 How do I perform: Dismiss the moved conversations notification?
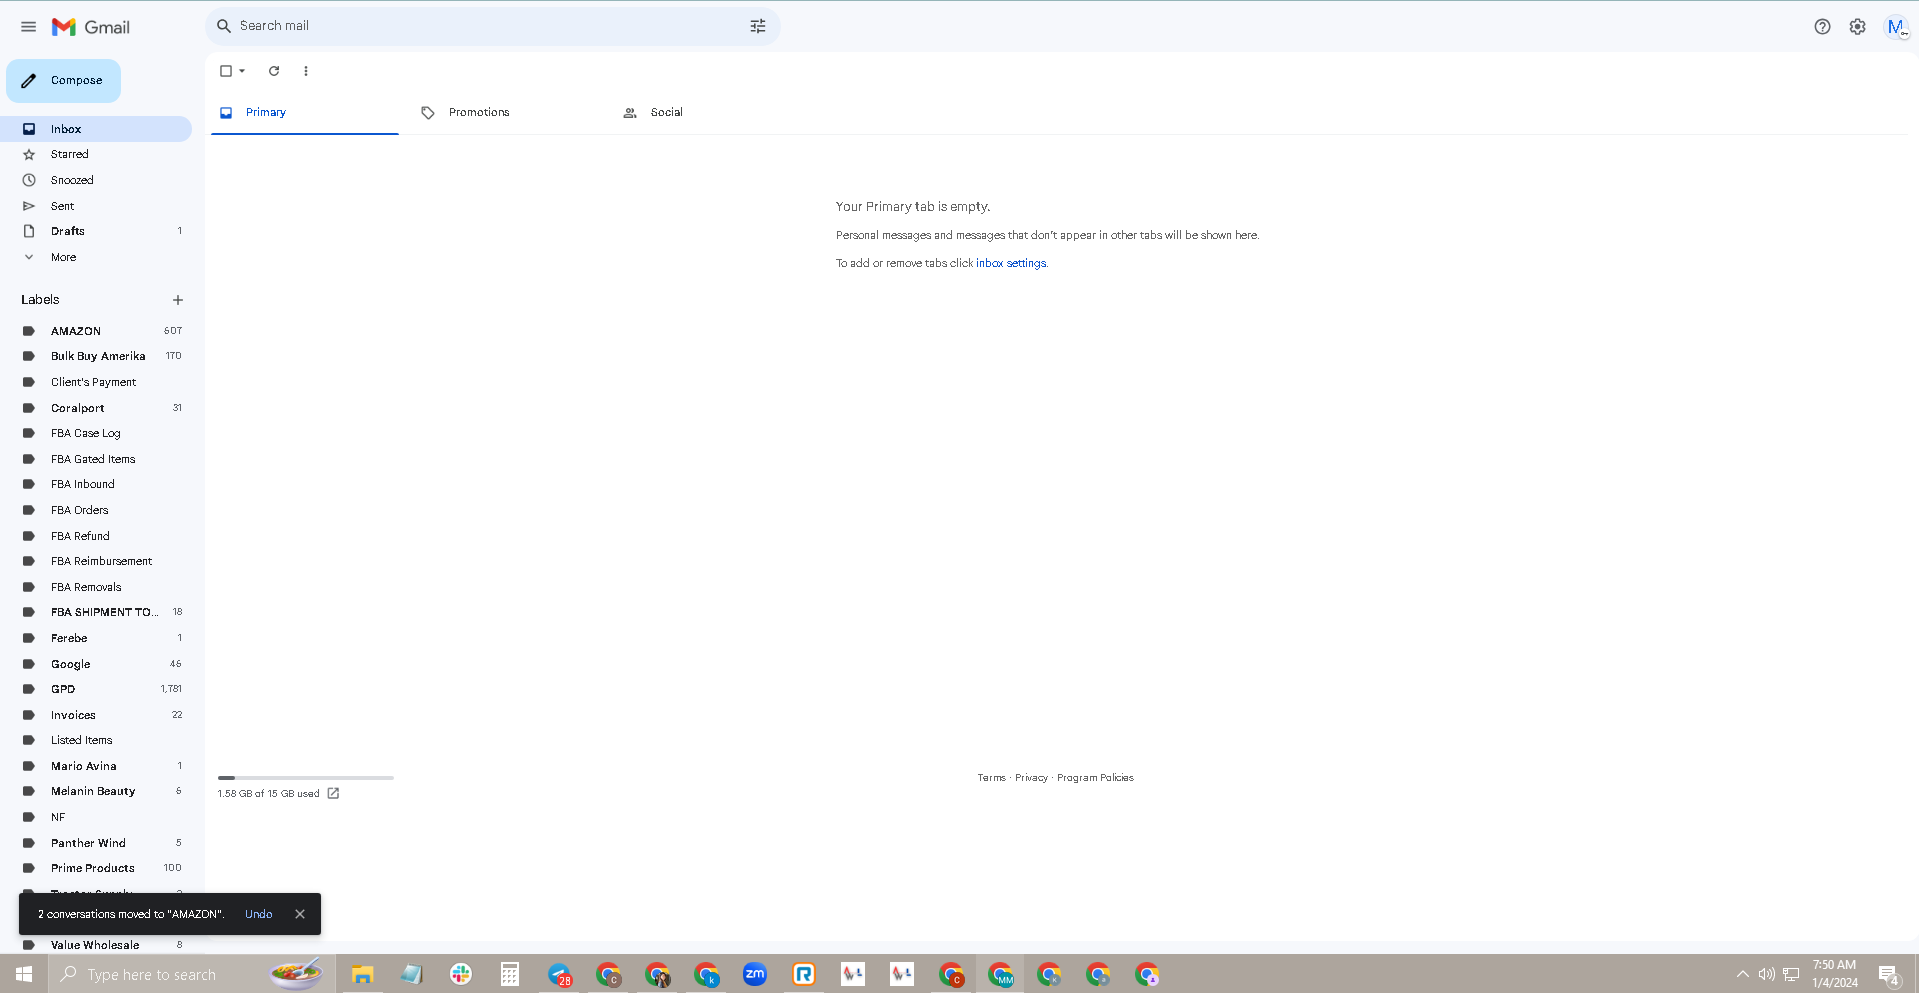300,914
